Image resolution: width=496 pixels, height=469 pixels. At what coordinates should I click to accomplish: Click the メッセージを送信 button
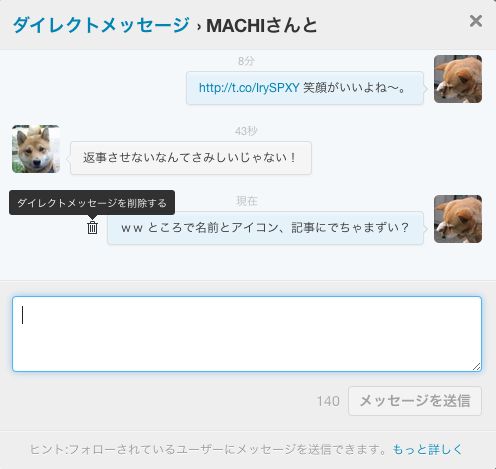tap(415, 401)
